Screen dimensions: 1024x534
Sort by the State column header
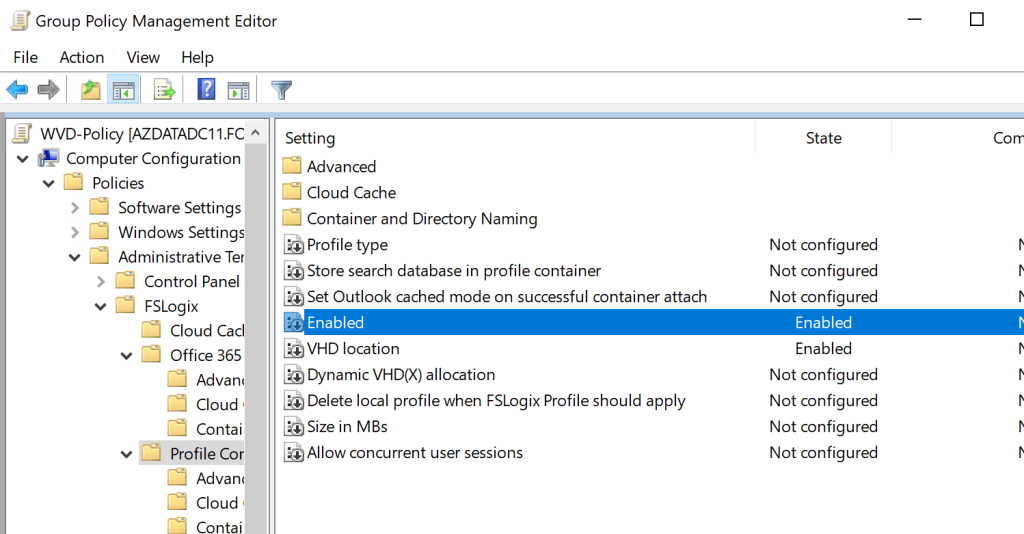tap(823, 138)
